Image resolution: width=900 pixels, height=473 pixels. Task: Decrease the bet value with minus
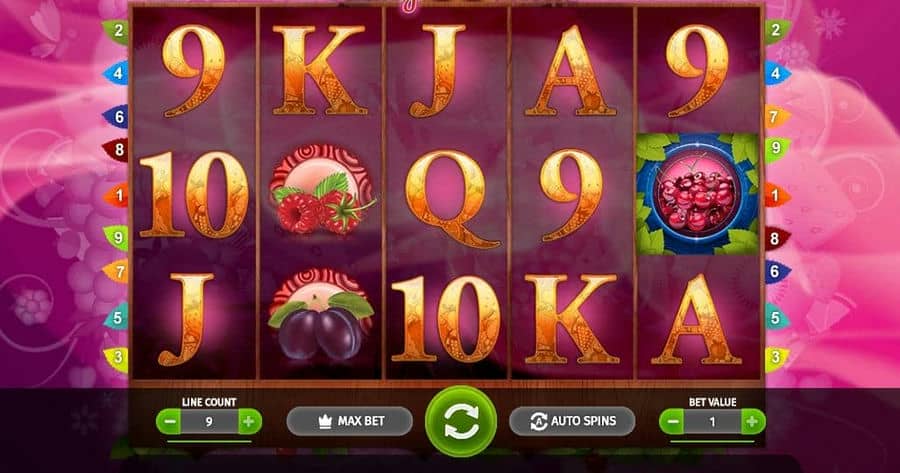tap(672, 422)
